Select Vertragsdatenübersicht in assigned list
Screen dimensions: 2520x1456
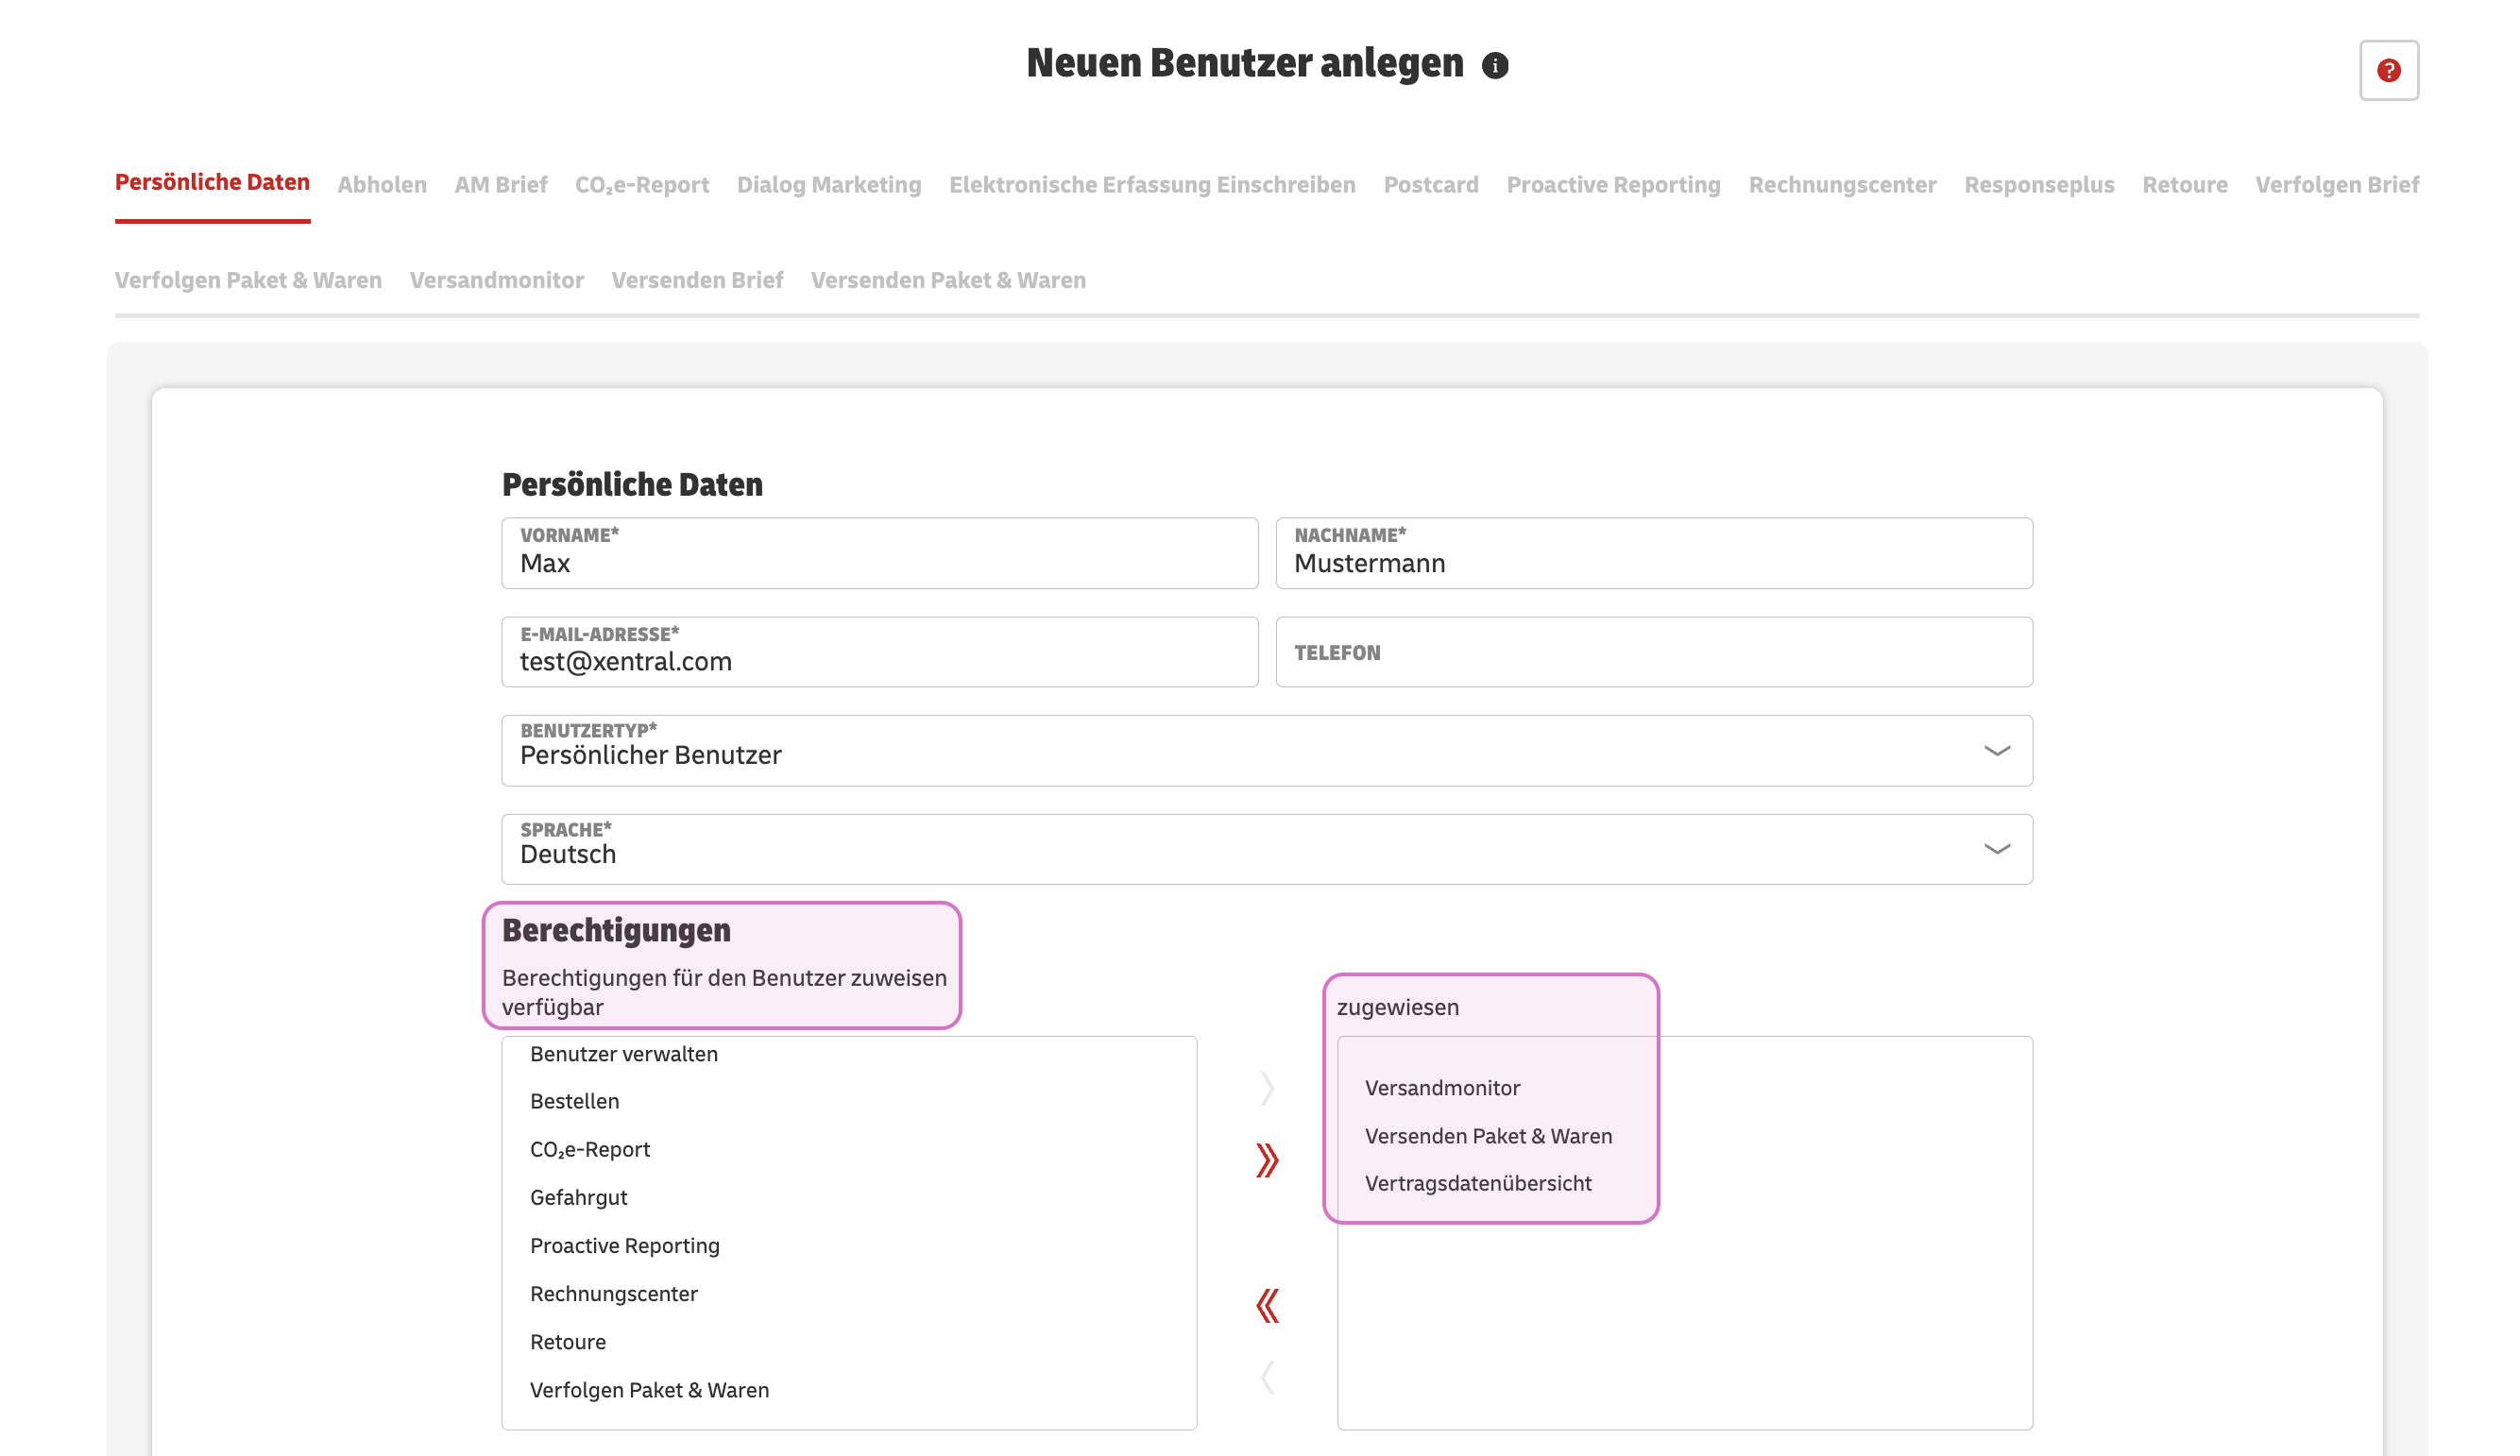[1477, 1183]
